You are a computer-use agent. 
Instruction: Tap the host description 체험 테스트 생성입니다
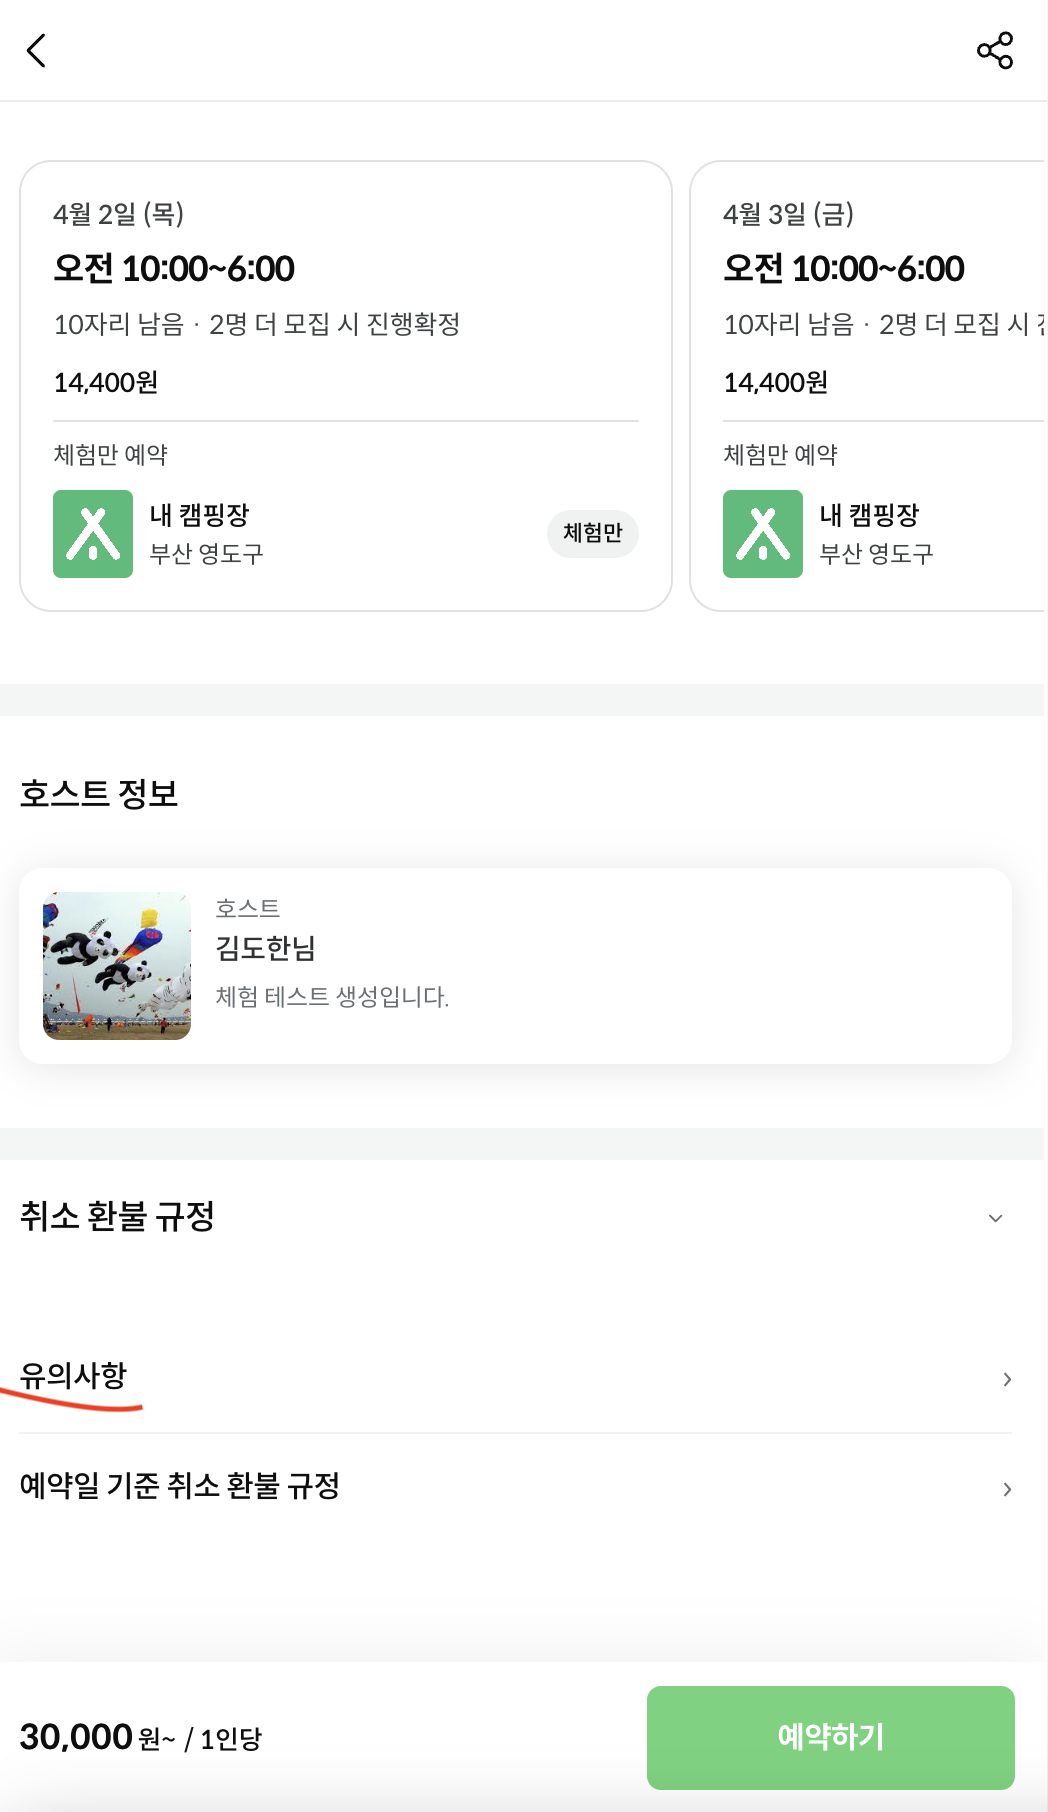click(332, 997)
